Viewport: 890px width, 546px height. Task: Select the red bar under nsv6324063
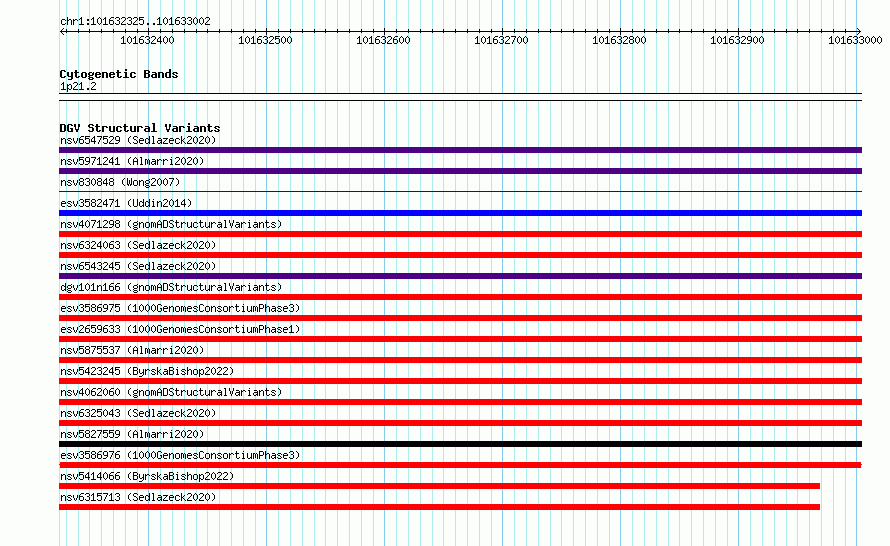(460, 255)
